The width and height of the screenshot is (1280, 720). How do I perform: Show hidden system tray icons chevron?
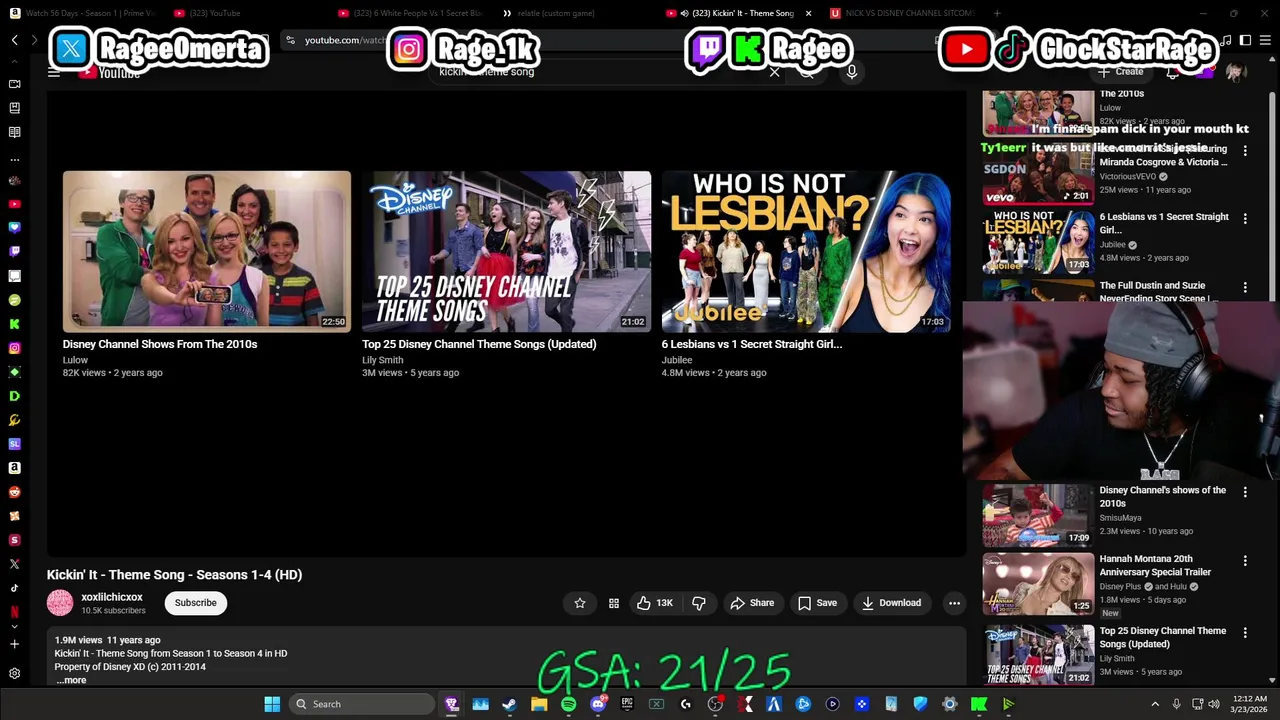click(1155, 704)
